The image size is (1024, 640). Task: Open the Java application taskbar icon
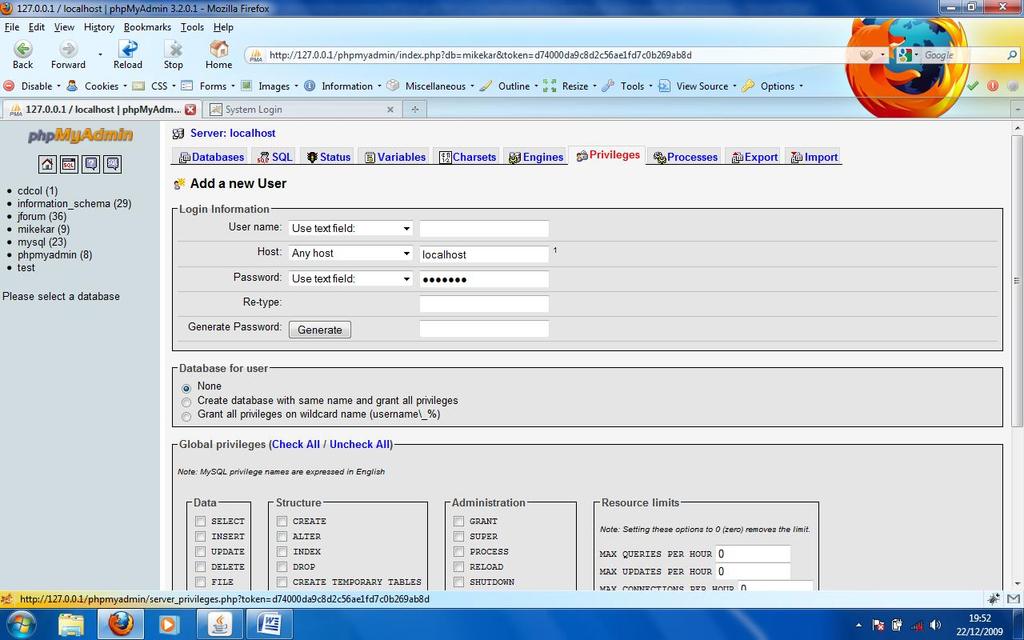point(220,624)
